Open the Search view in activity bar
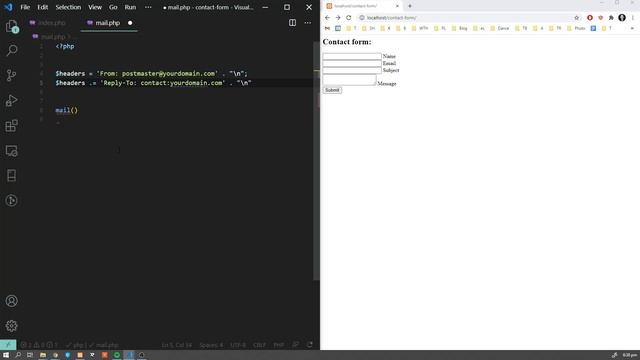Screen dimensions: 640x360 click(x=11, y=50)
